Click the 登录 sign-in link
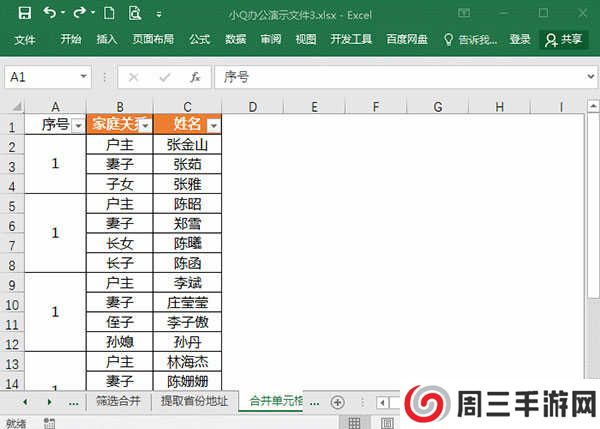This screenshot has height=429, width=600. coord(520,39)
